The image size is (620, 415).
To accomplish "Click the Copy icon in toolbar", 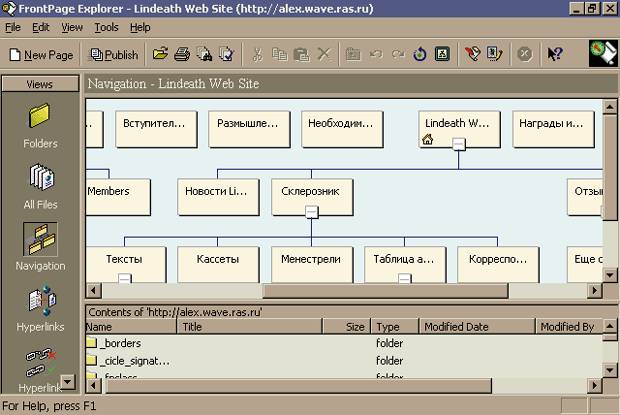I will pos(280,54).
